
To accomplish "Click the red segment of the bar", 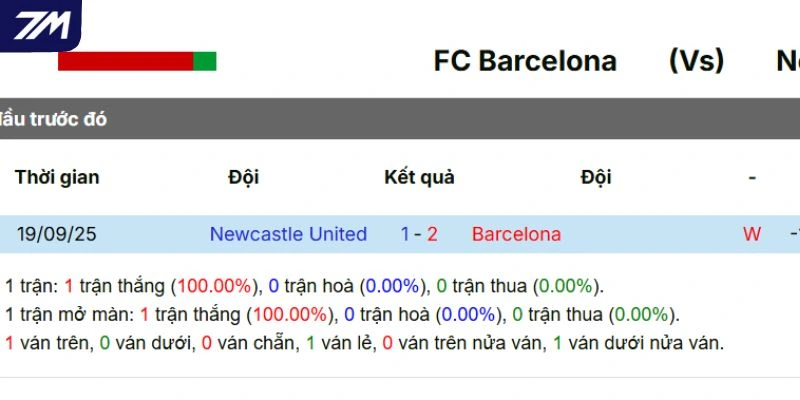I will coord(125,61).
